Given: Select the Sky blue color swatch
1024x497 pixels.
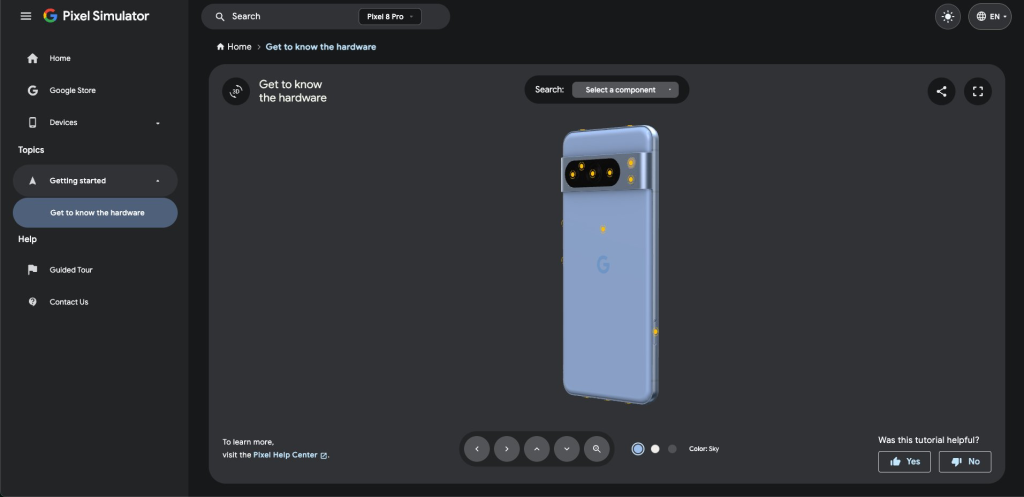Looking at the screenshot, I should point(638,449).
